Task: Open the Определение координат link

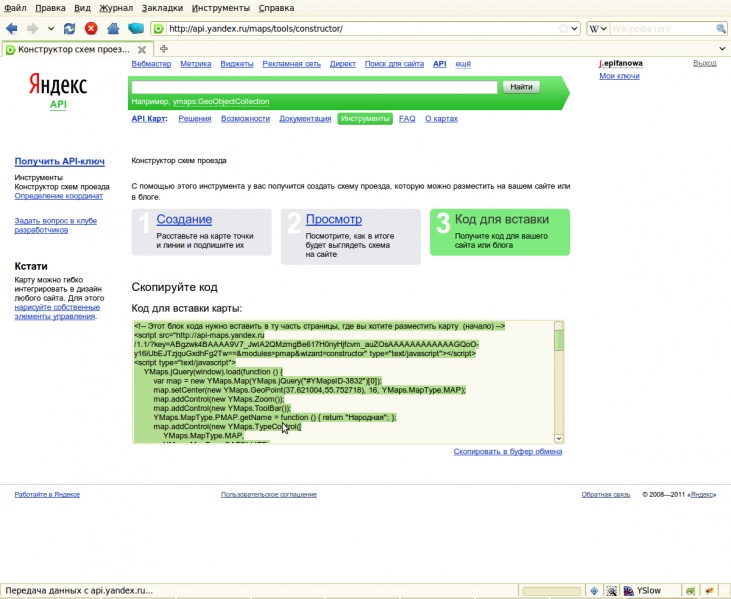Action: (58, 196)
